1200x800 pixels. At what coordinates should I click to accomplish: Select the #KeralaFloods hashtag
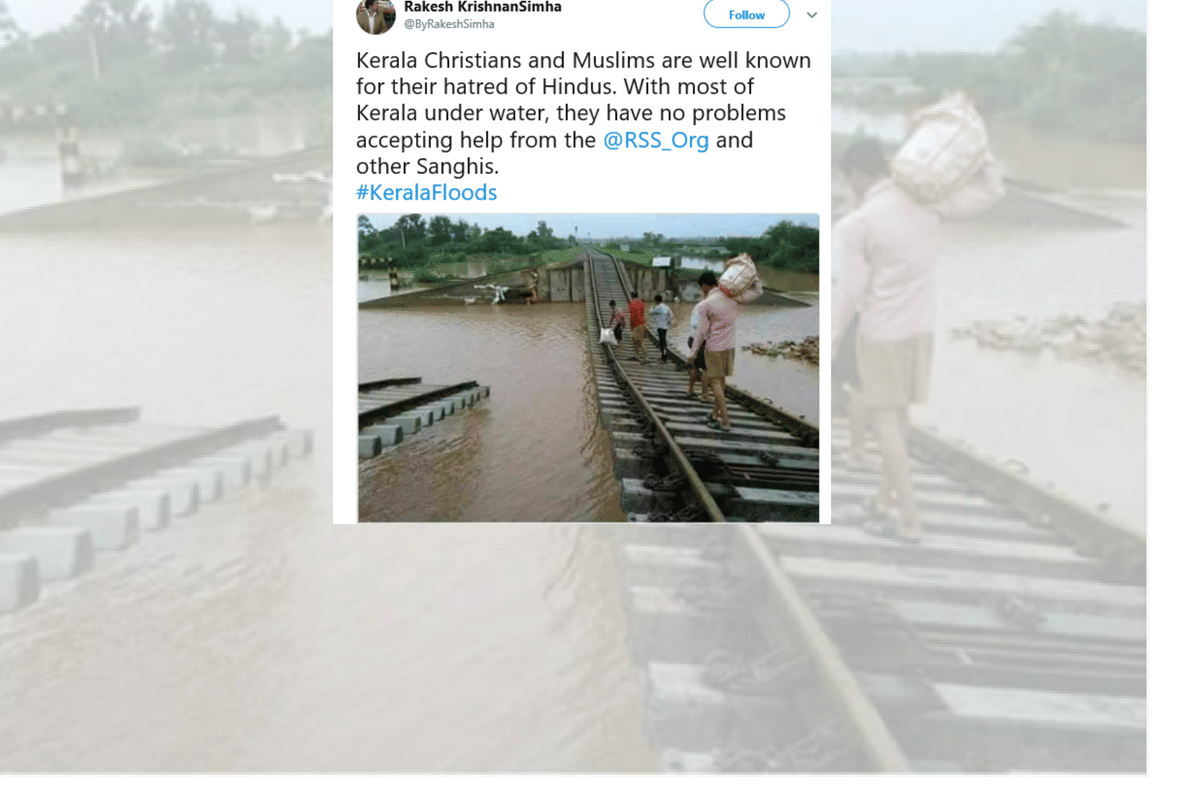427,192
